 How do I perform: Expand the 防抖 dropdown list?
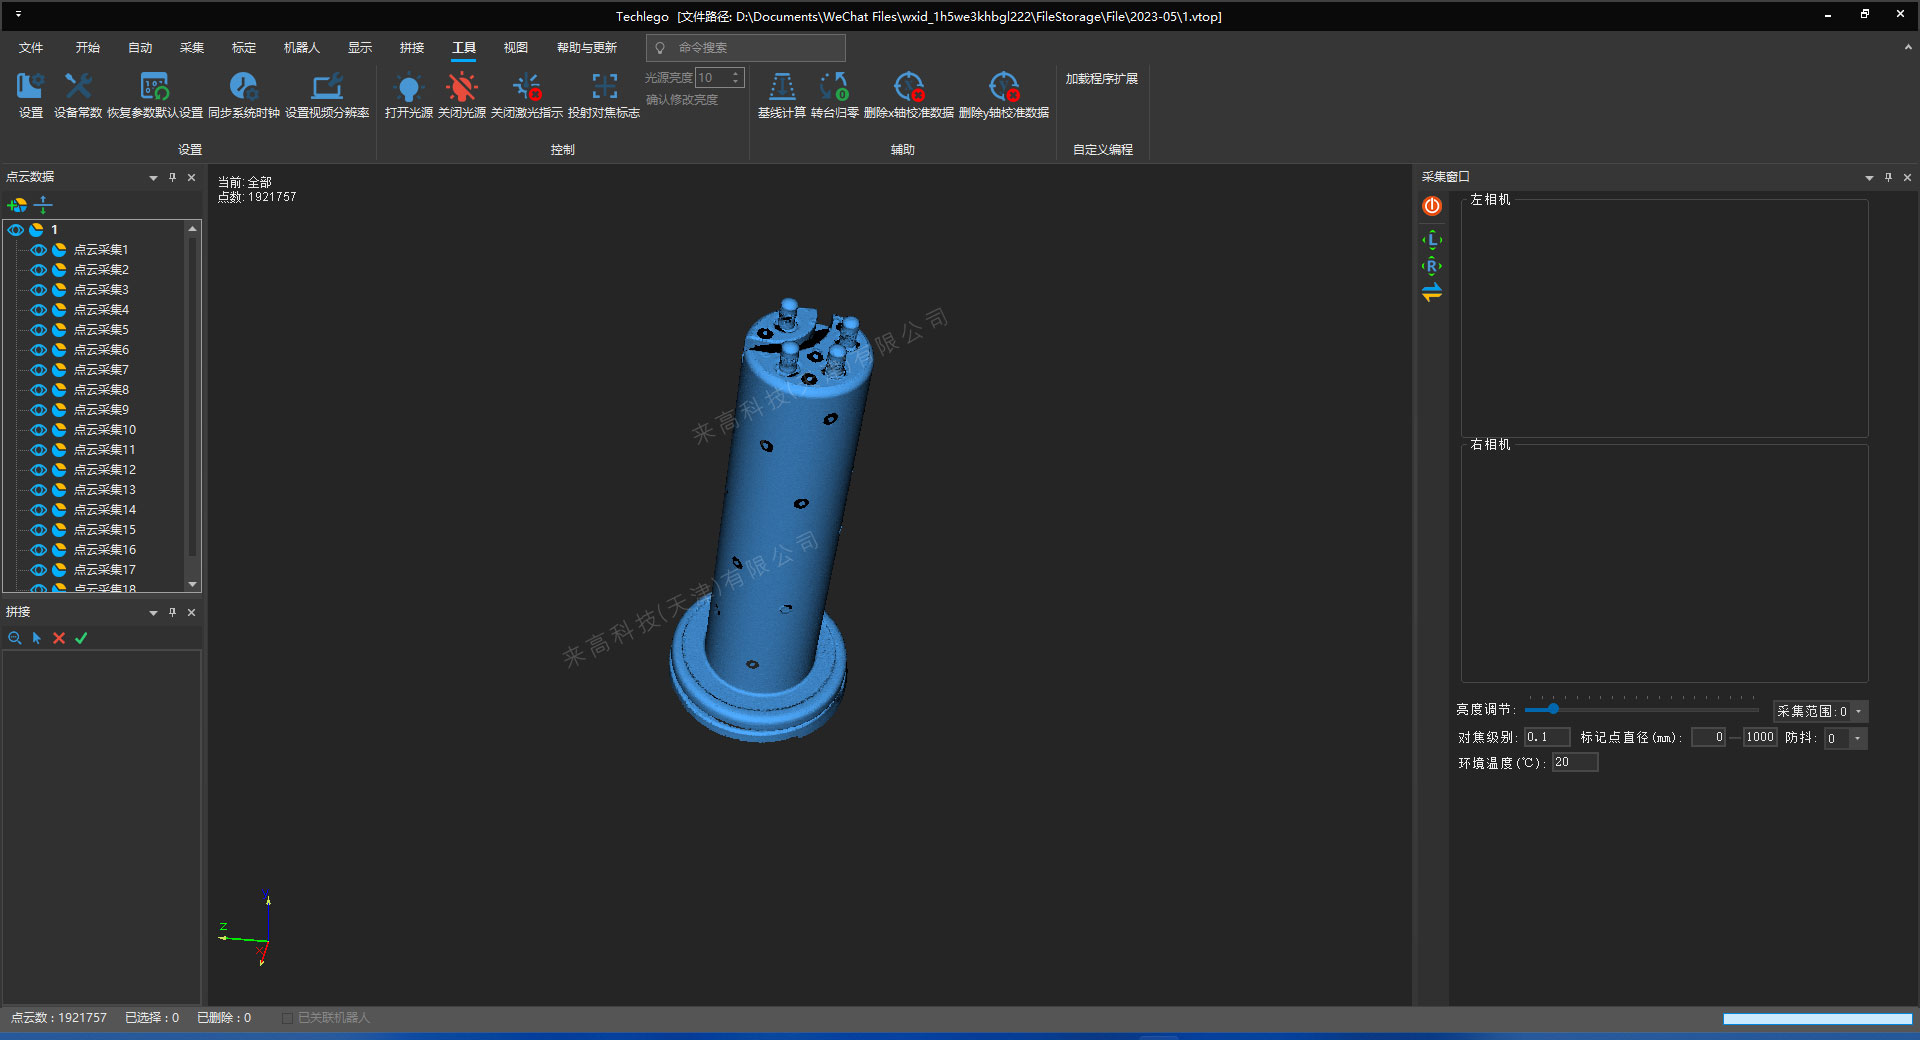click(x=1857, y=739)
